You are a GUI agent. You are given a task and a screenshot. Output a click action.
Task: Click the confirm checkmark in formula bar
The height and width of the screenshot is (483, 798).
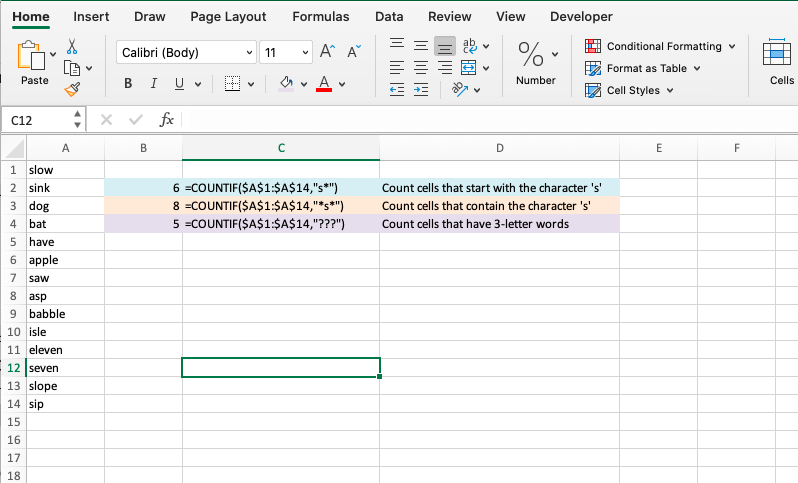[x=136, y=120]
